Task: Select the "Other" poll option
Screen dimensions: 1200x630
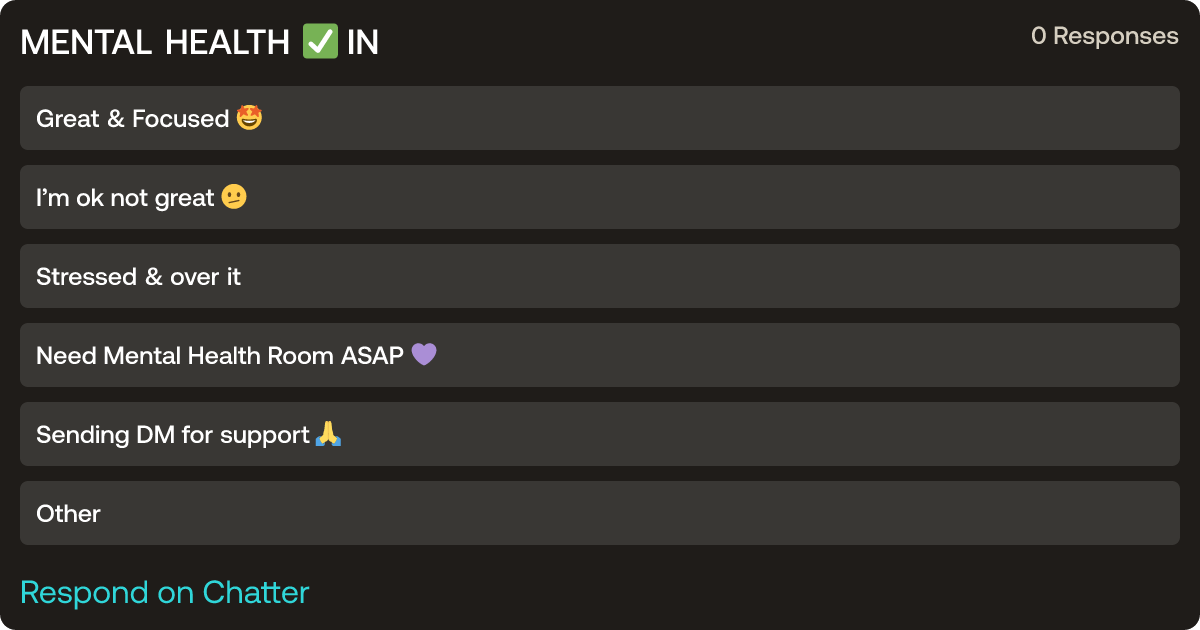Action: pos(600,513)
